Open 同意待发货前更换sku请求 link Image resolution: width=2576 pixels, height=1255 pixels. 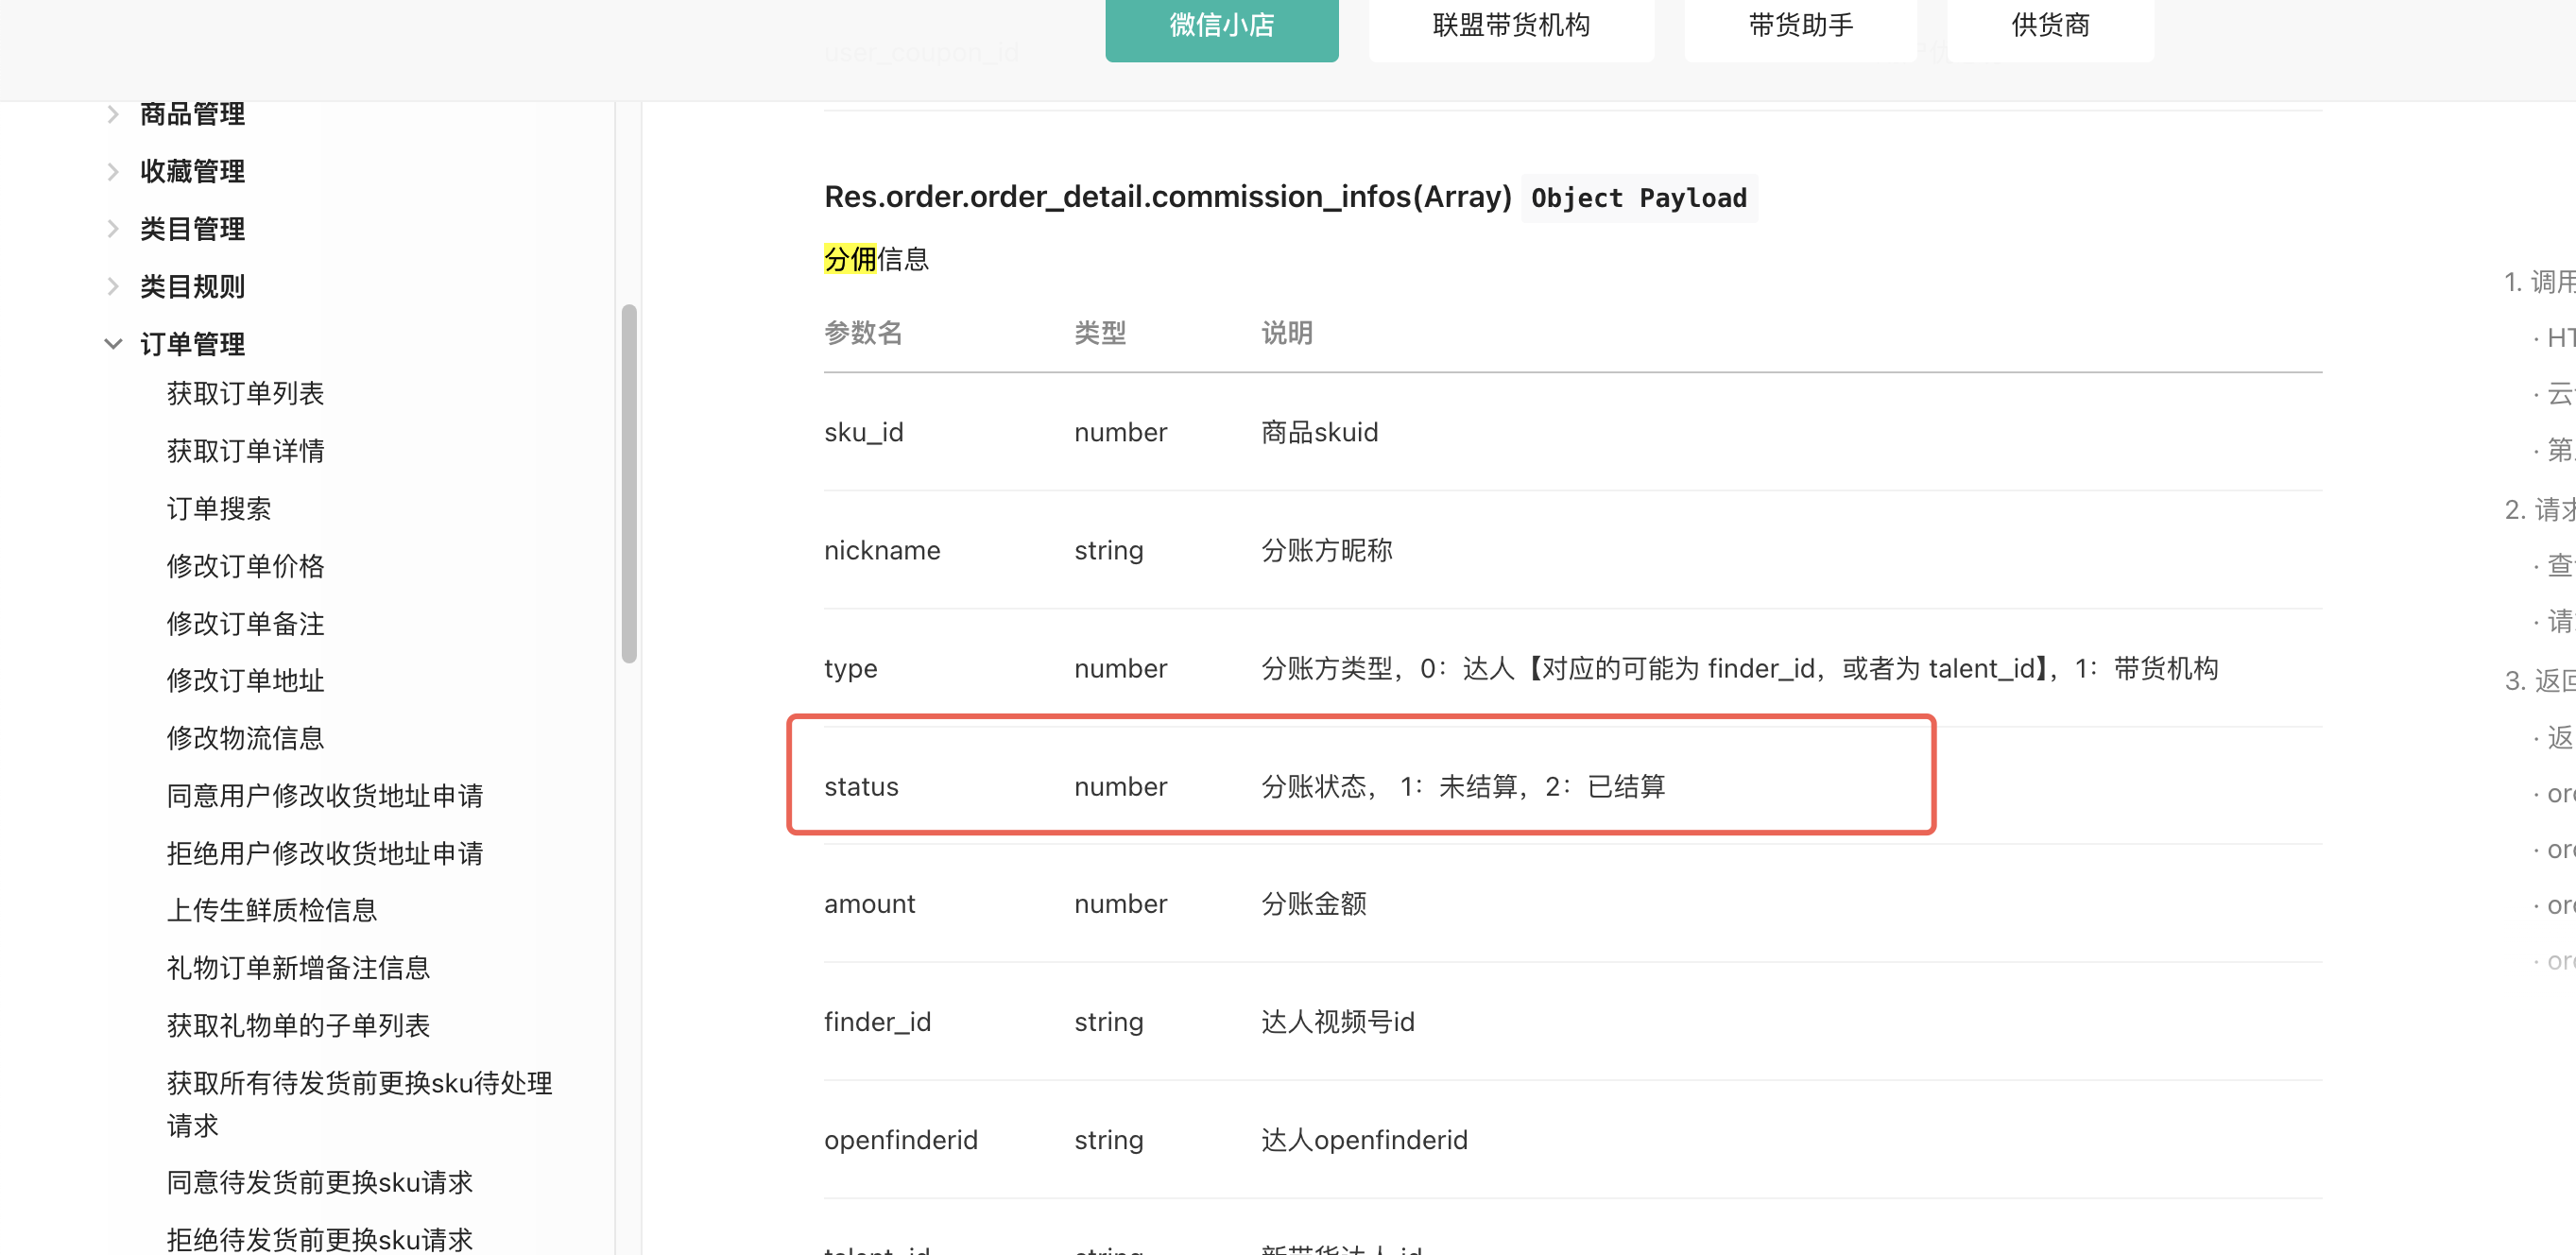click(320, 1182)
